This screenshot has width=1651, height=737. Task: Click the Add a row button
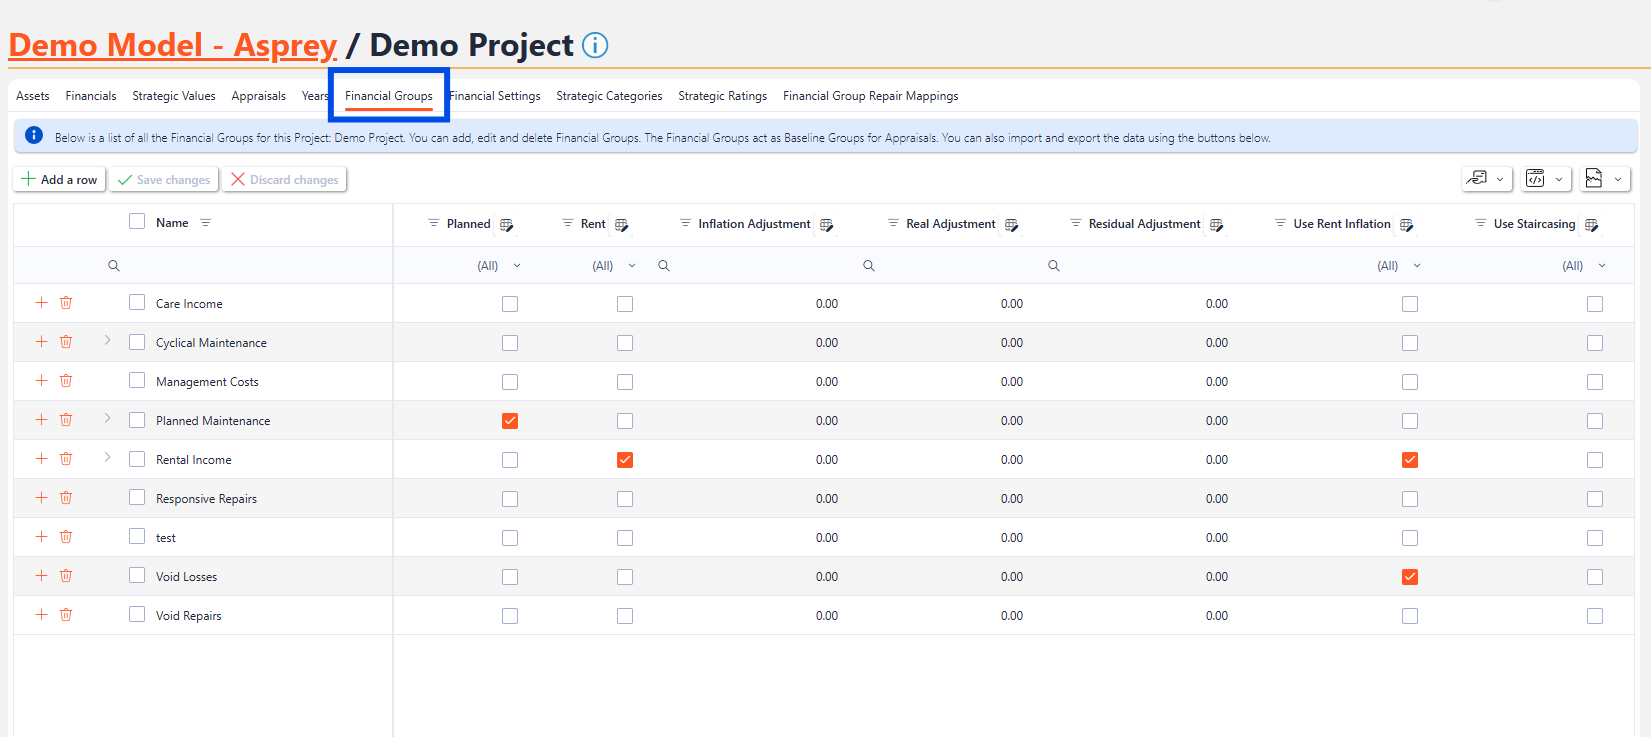[x=60, y=180]
